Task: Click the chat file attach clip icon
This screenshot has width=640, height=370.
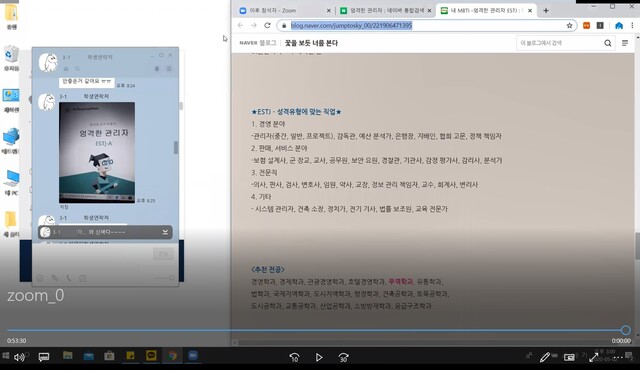Action: [54, 278]
